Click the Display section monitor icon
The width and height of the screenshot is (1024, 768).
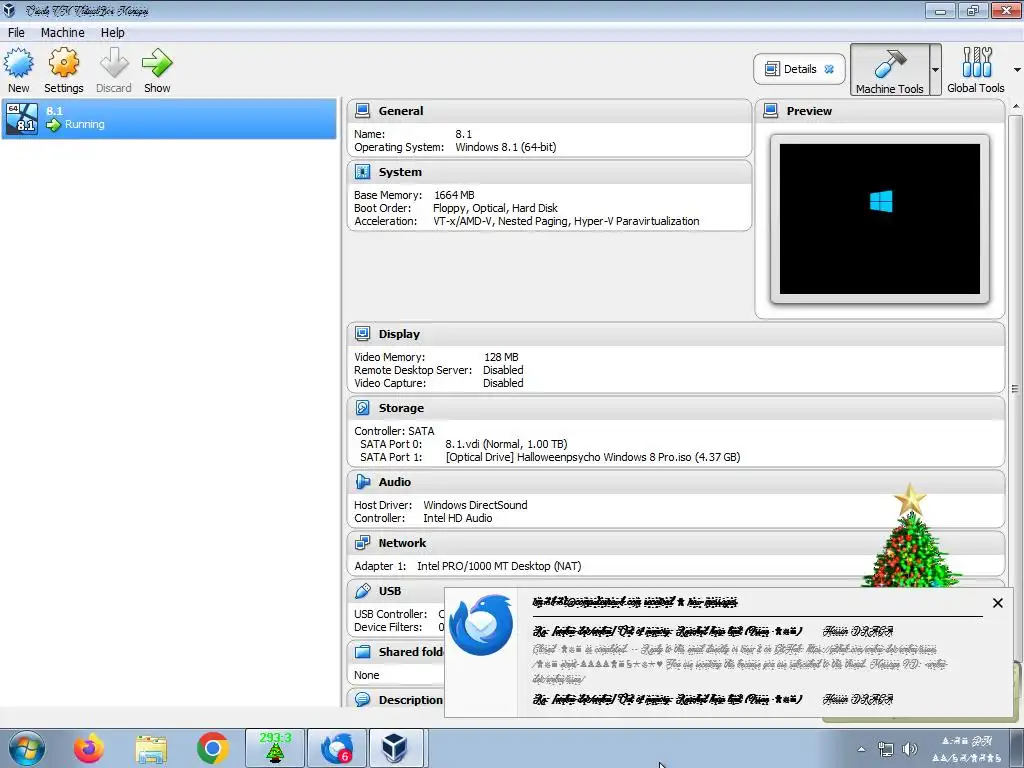click(362, 334)
